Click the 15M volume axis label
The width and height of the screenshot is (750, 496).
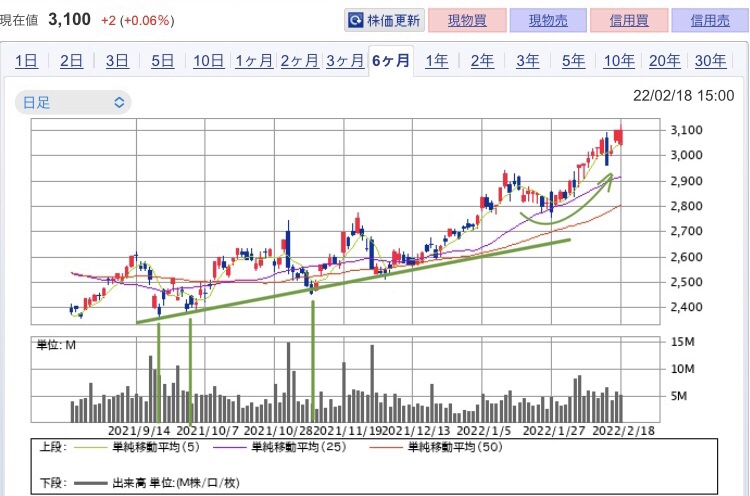(683, 342)
